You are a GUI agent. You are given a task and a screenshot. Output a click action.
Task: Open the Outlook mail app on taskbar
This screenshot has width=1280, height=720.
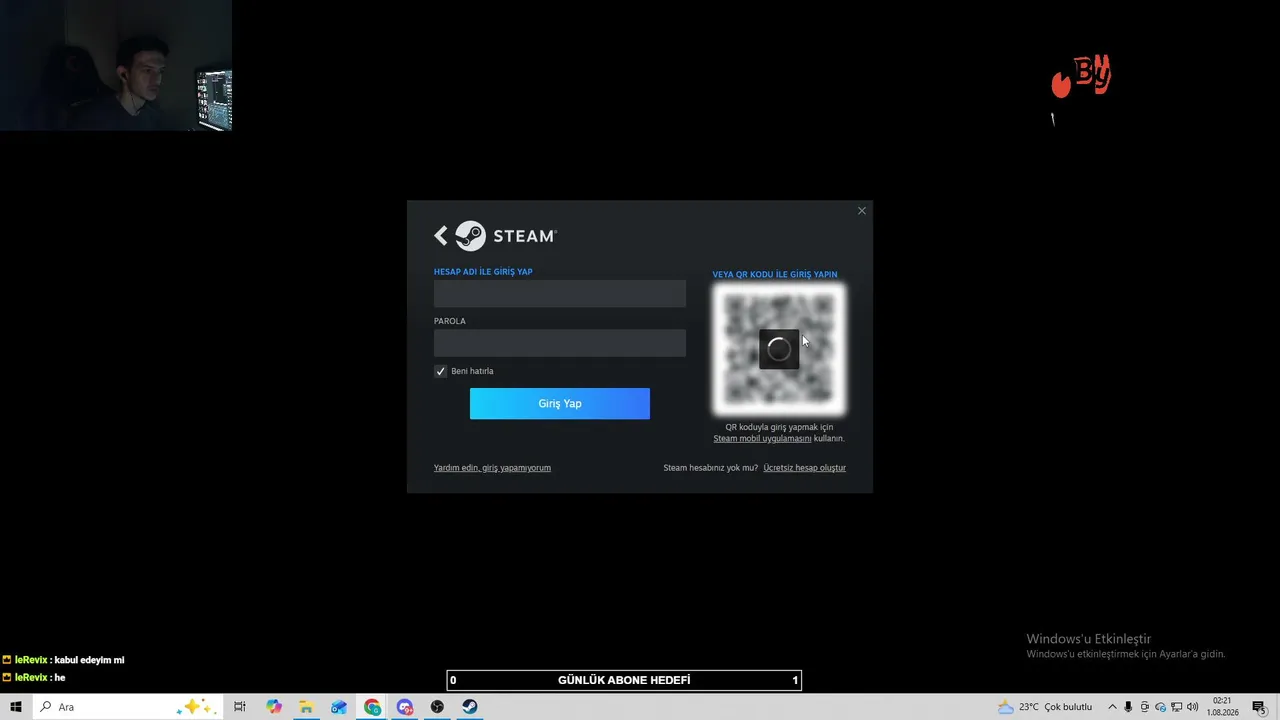pos(339,707)
